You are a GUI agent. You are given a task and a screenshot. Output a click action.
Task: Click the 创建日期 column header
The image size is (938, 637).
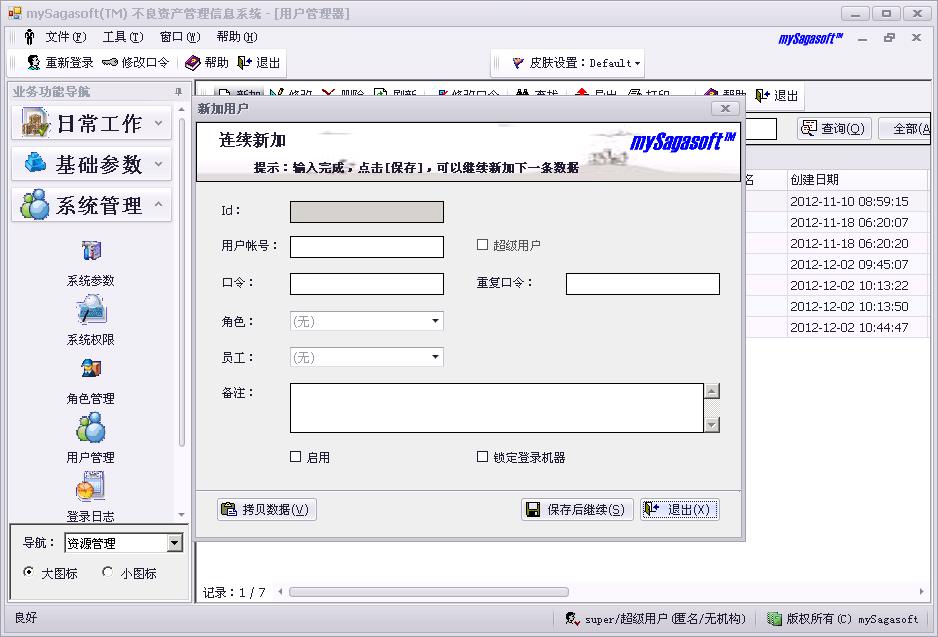[857, 179]
